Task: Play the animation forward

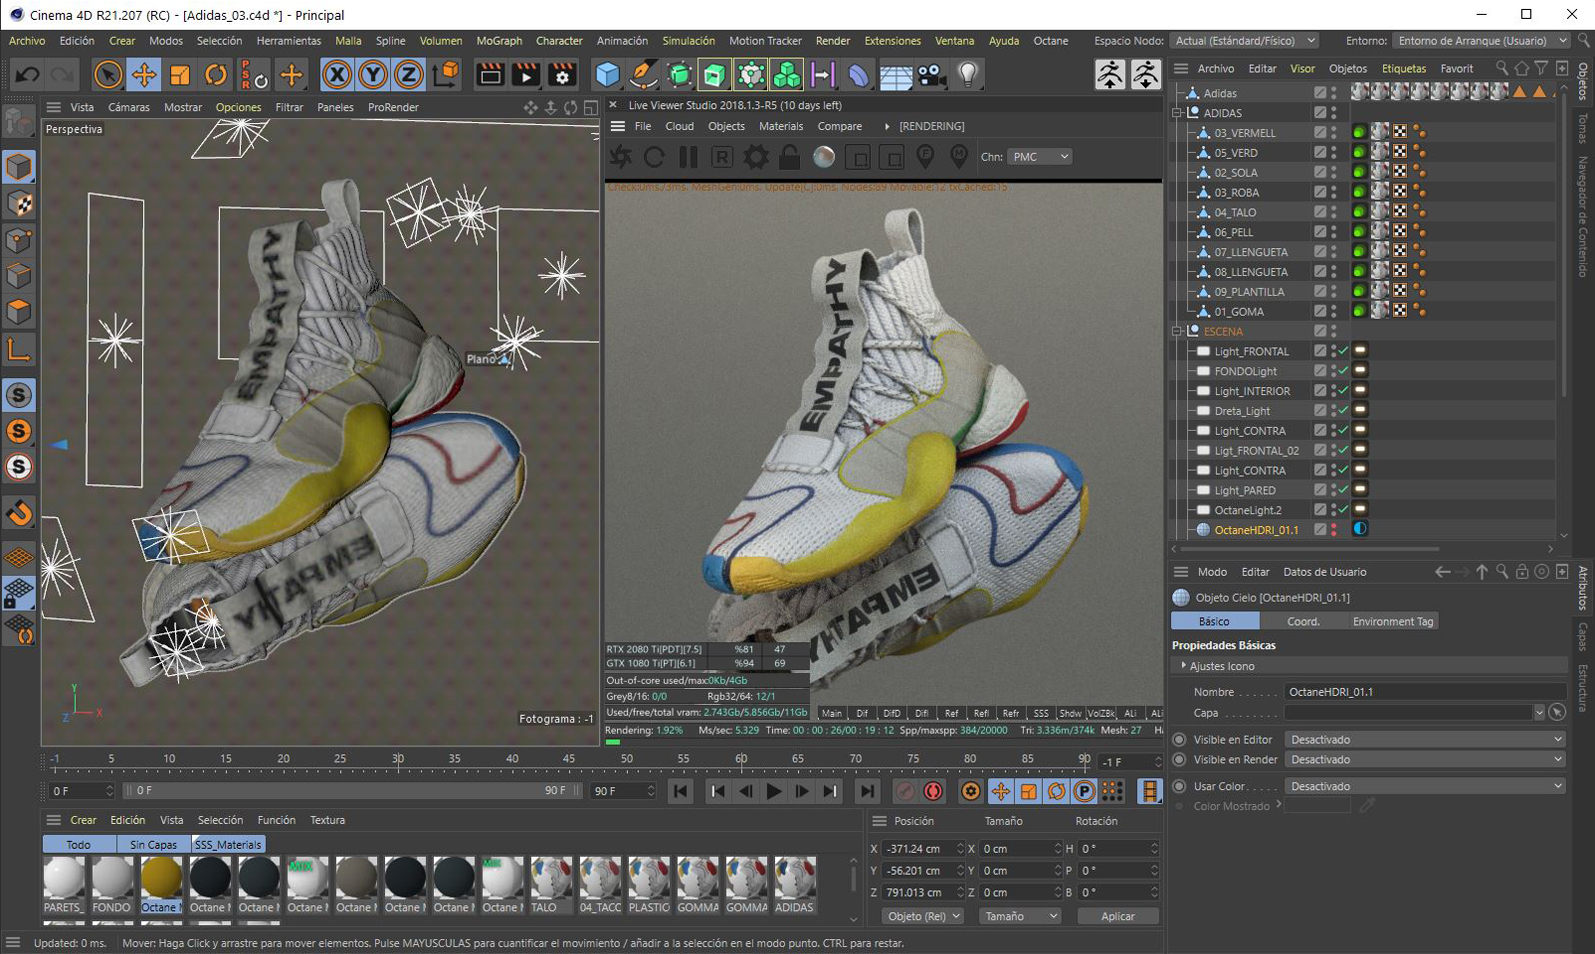Action: point(773,791)
